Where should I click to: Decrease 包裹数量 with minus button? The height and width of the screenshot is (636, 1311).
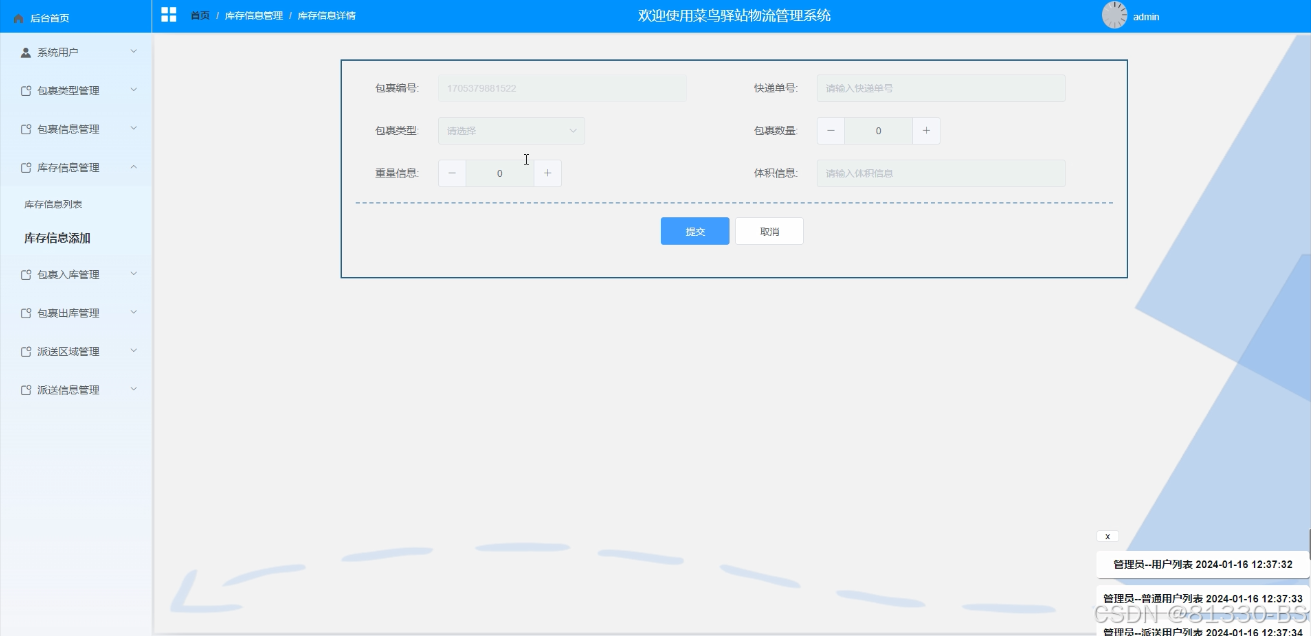pos(831,131)
